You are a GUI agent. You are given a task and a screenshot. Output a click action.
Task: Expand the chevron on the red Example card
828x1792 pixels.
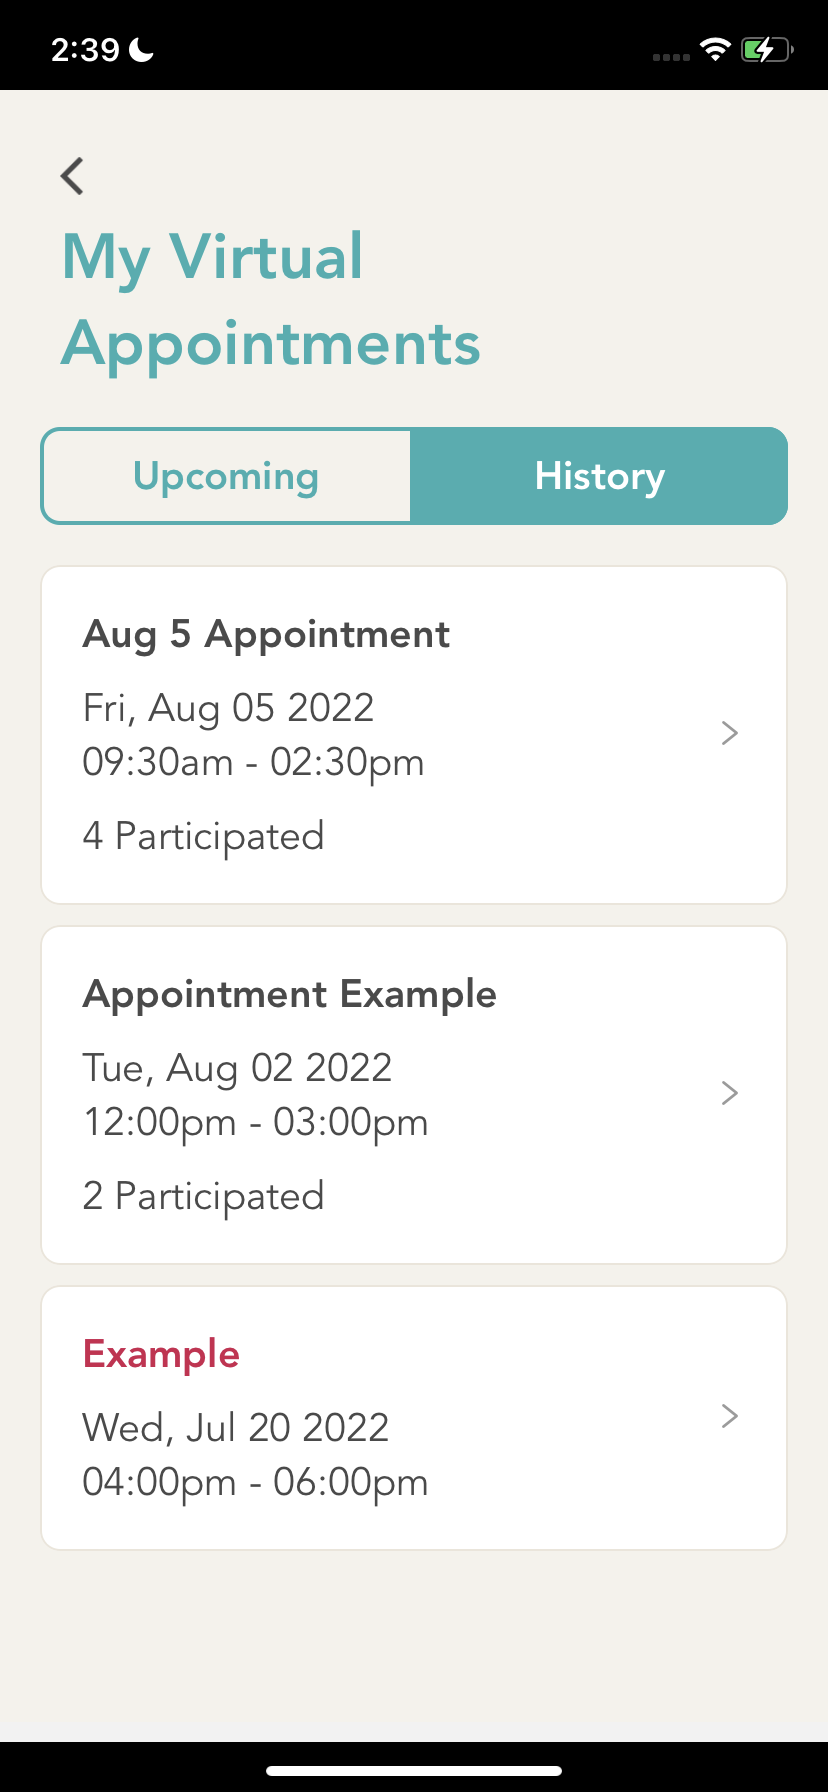pyautogui.click(x=729, y=1416)
